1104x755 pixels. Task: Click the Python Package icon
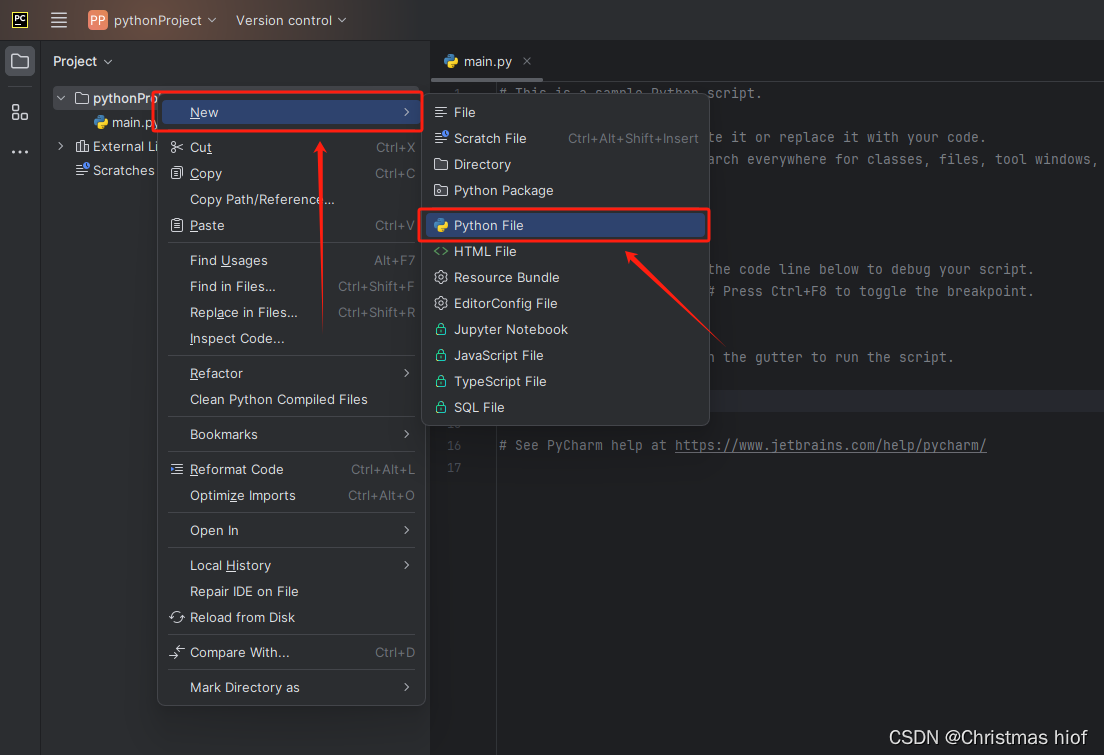click(x=441, y=190)
